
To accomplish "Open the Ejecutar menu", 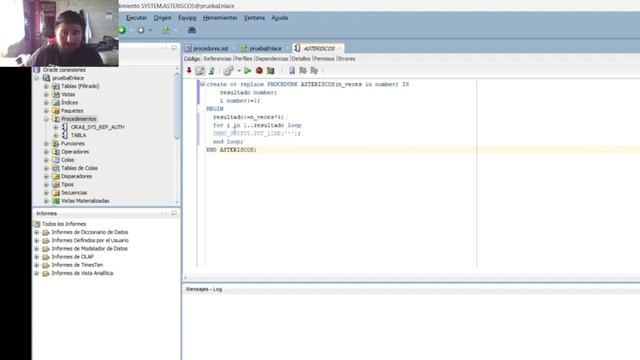I will pyautogui.click(x=136, y=18).
